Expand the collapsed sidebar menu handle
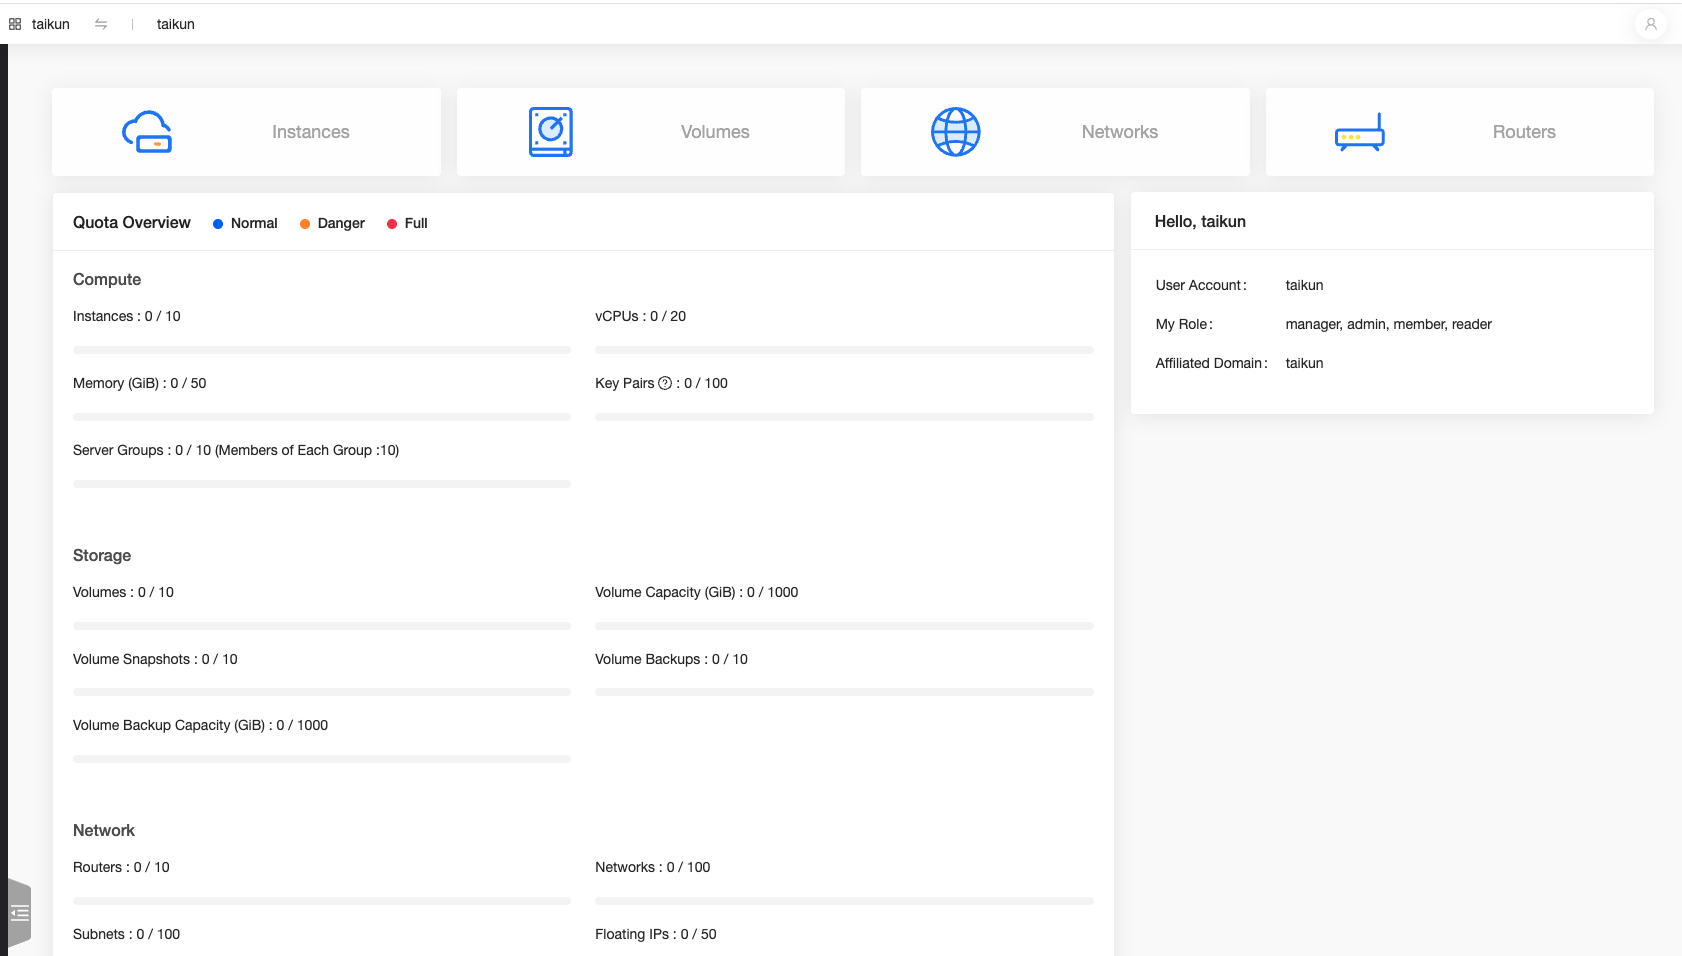Screen dimensions: 1682x956 point(20,912)
